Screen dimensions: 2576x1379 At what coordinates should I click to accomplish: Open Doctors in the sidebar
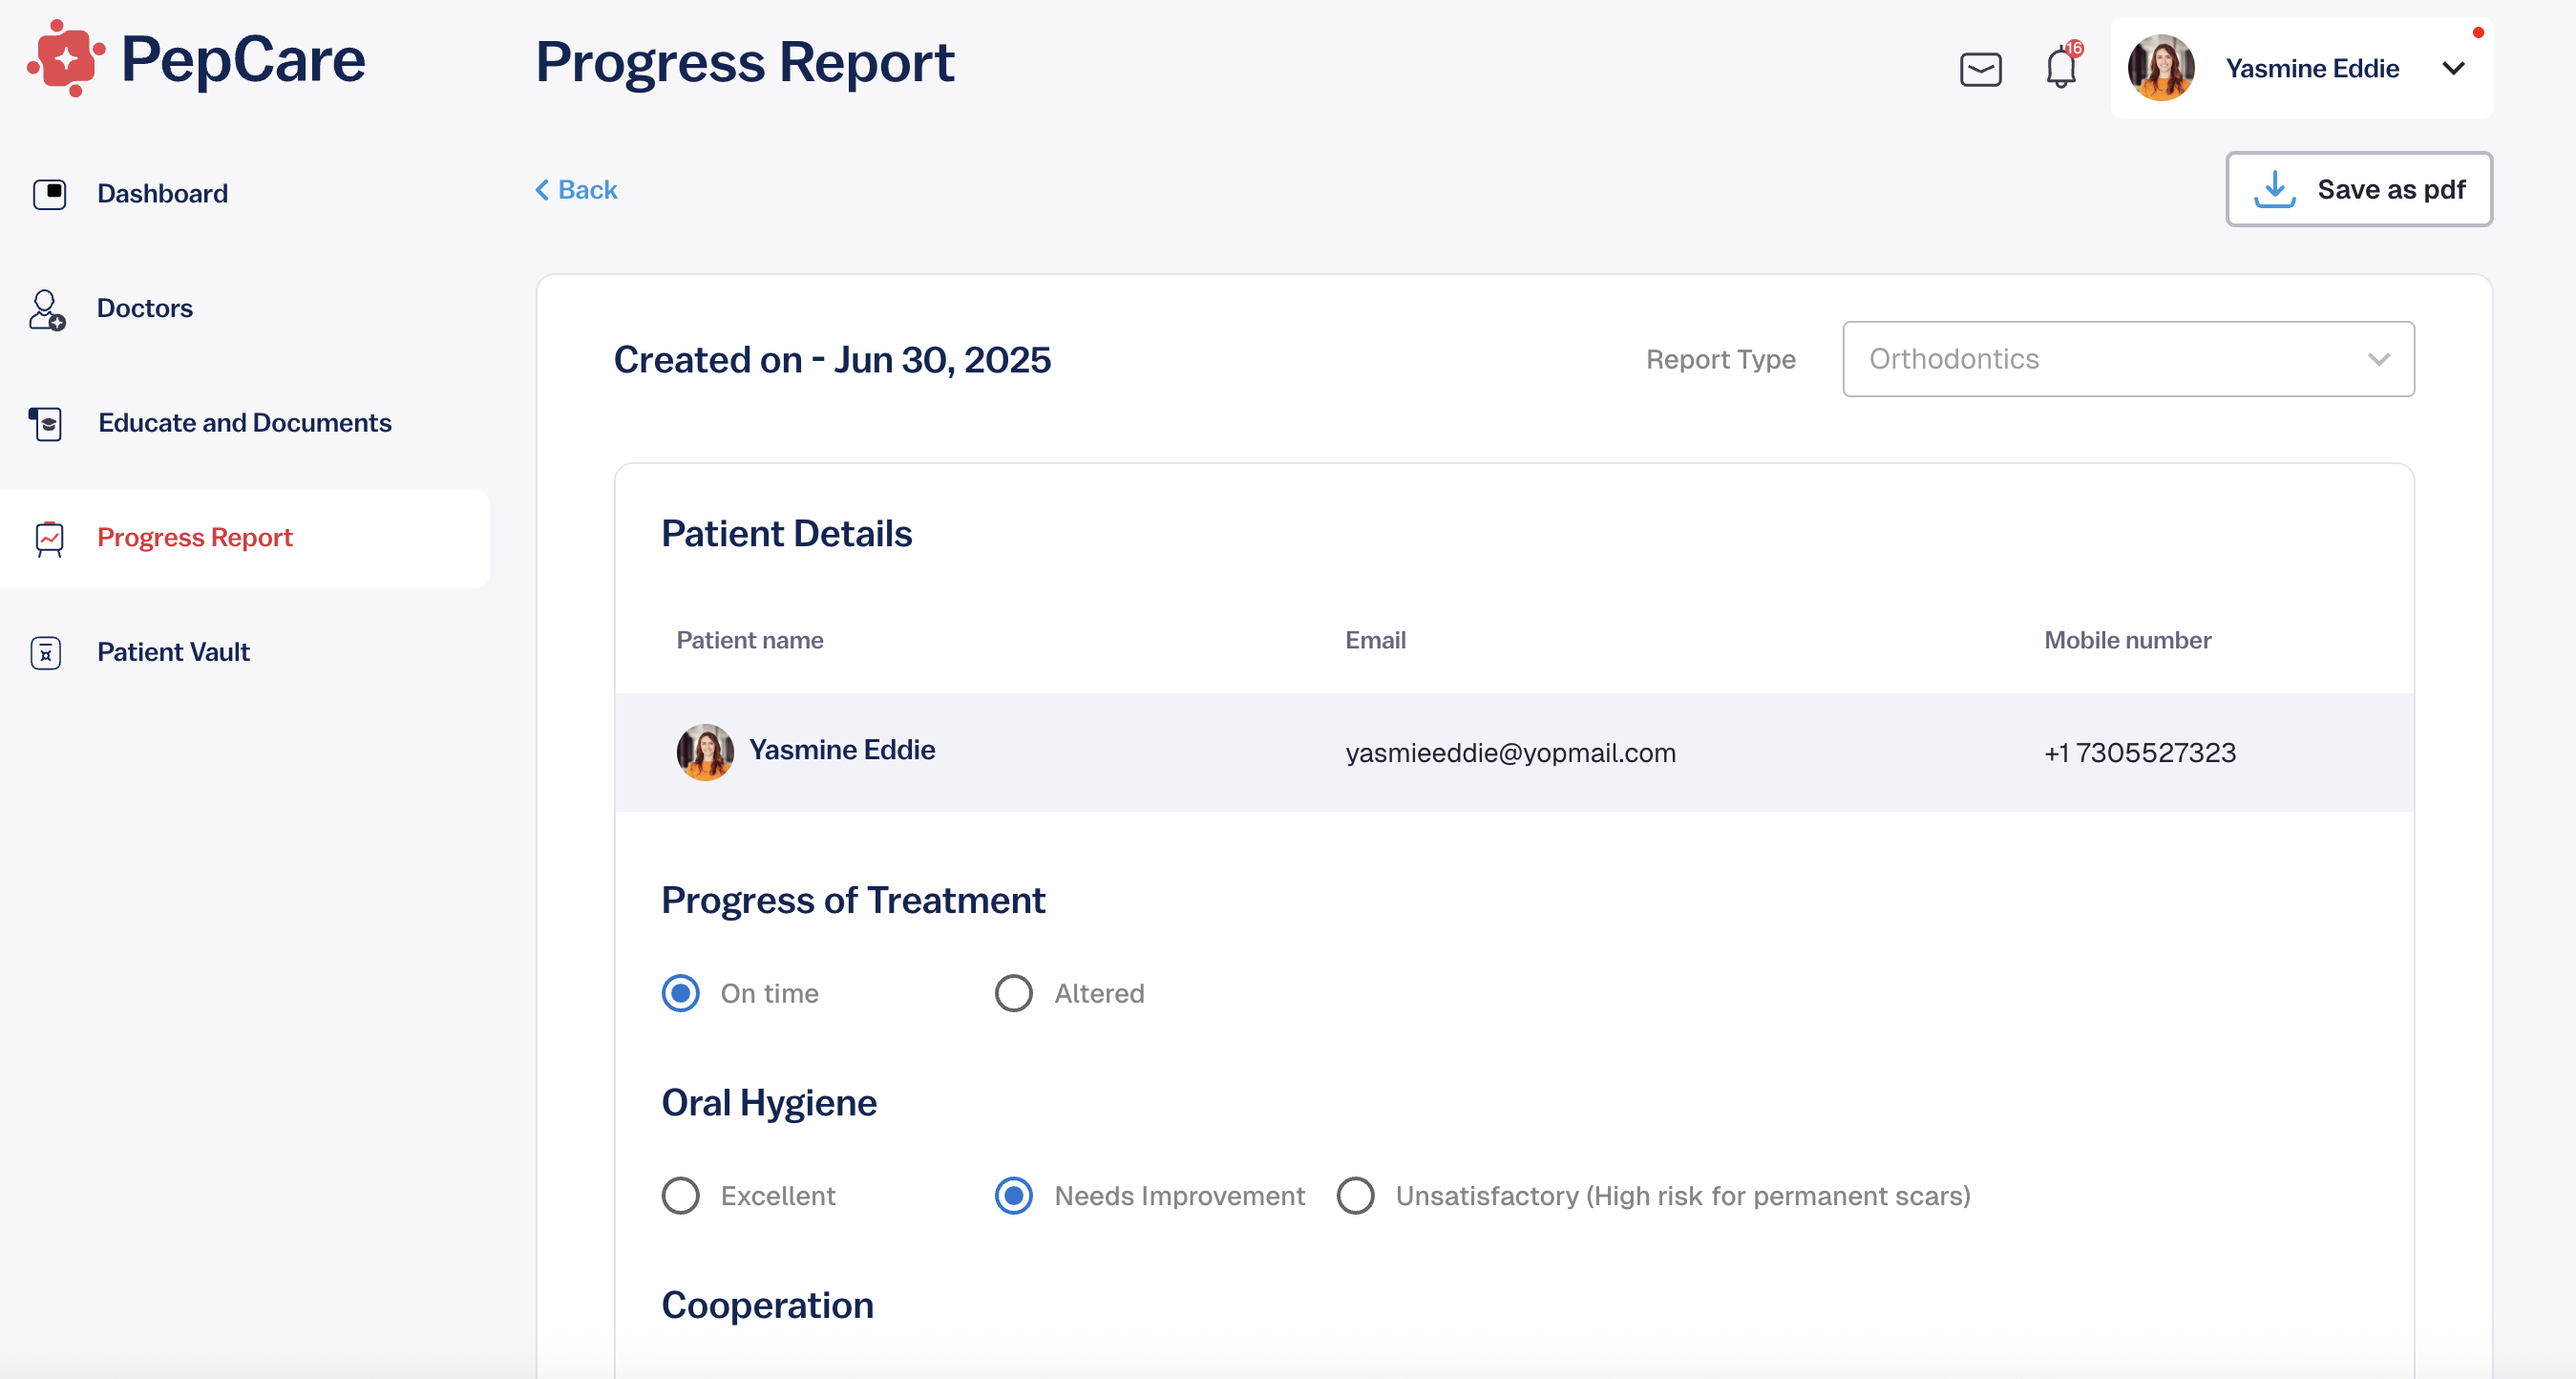point(145,308)
